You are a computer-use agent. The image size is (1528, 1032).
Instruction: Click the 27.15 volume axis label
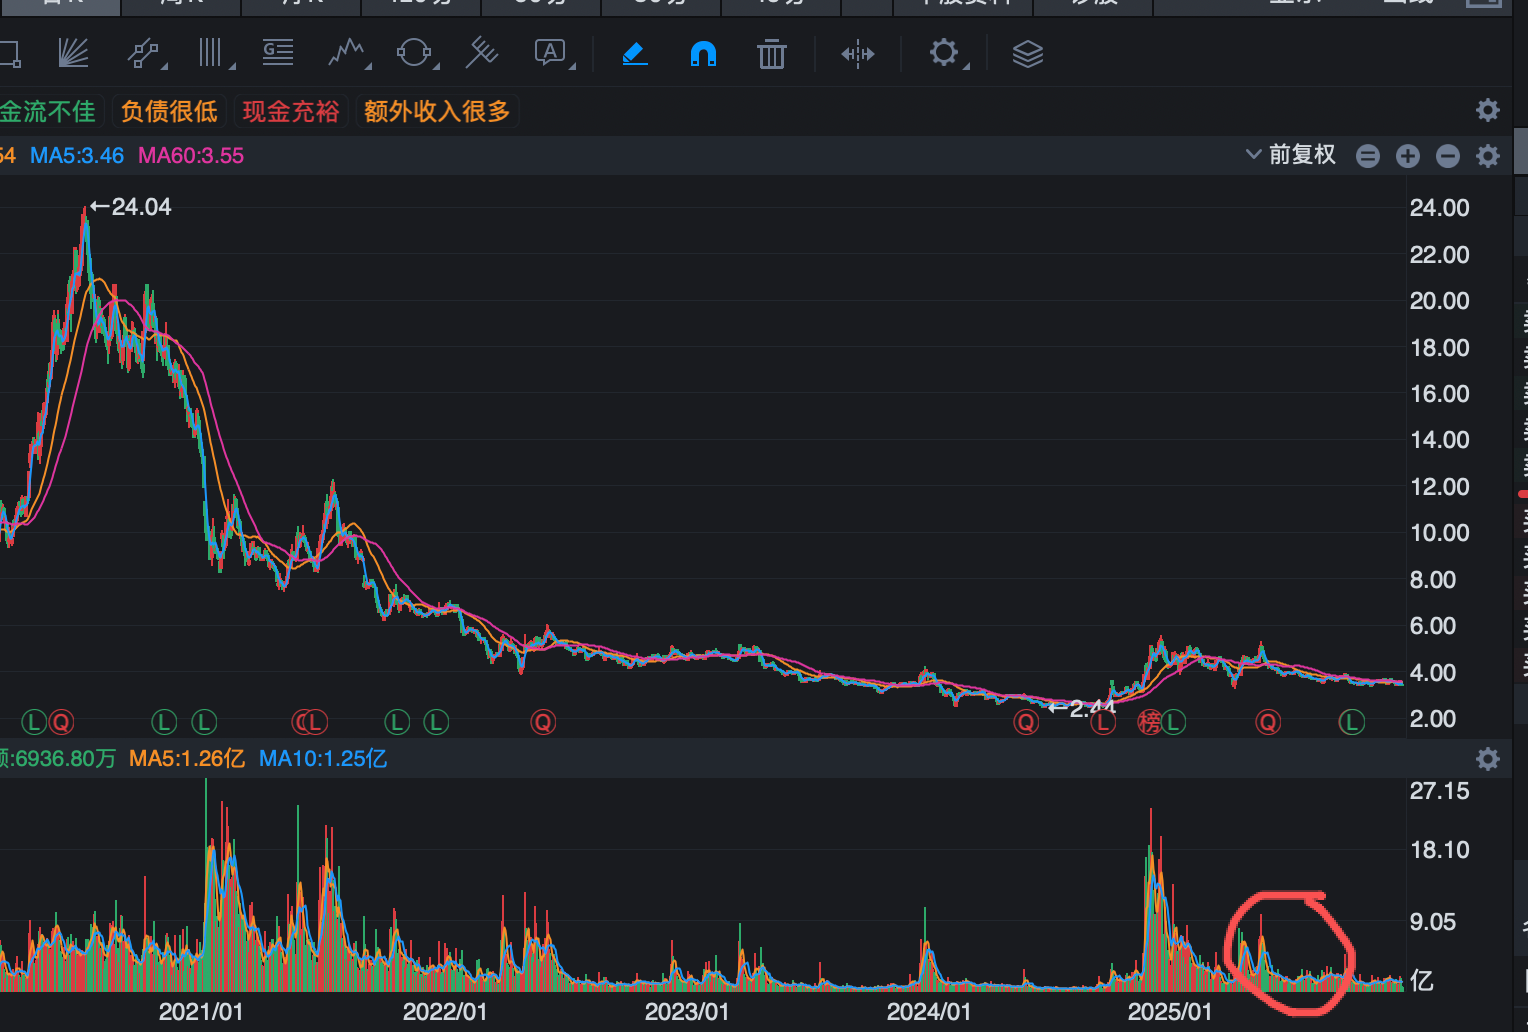click(x=1439, y=791)
